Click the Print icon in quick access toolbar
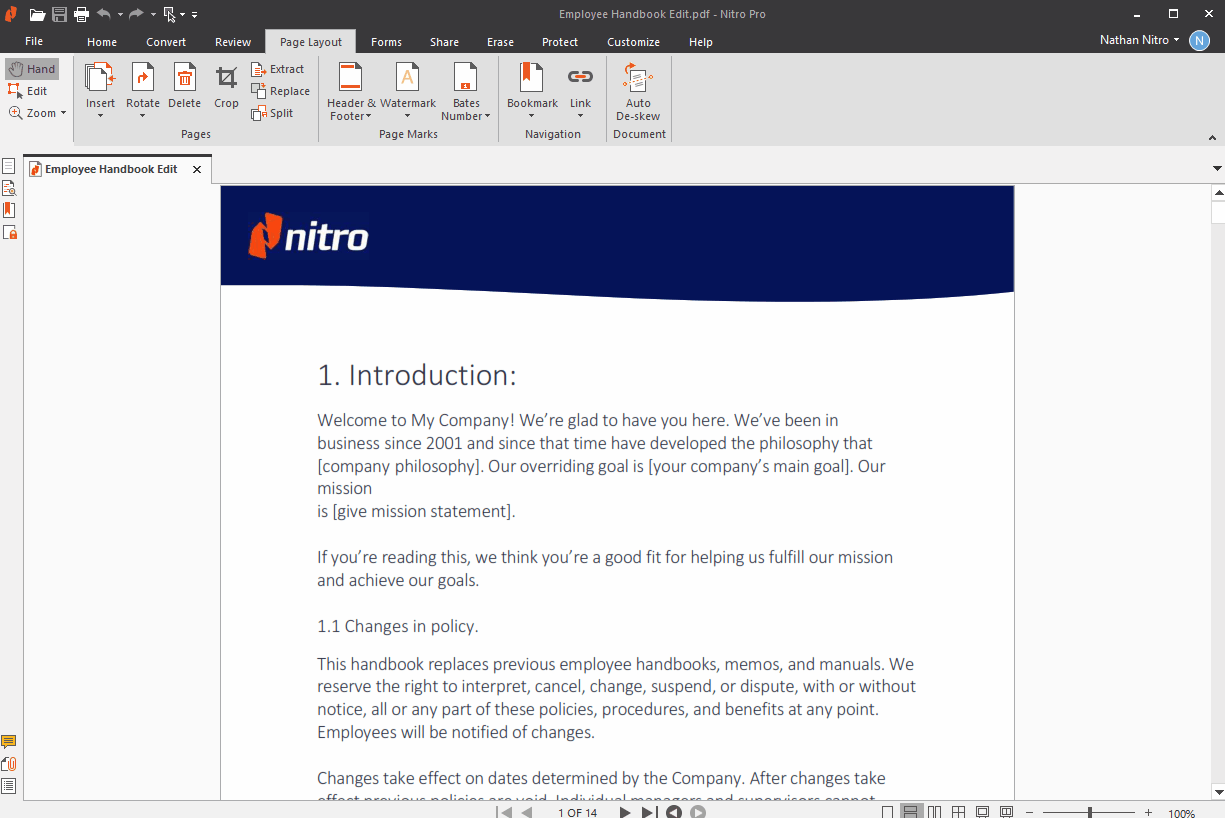Viewport: 1225px width, 818px height. coord(81,14)
